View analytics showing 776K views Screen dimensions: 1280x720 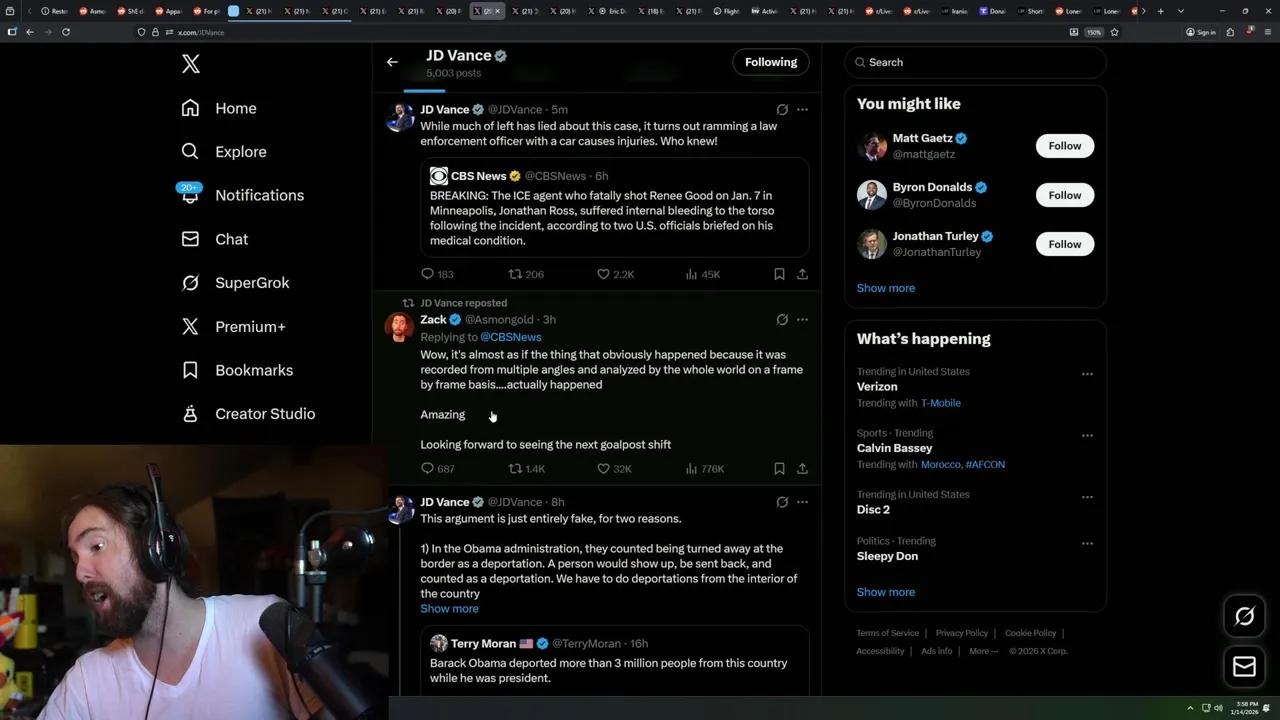tap(704, 469)
